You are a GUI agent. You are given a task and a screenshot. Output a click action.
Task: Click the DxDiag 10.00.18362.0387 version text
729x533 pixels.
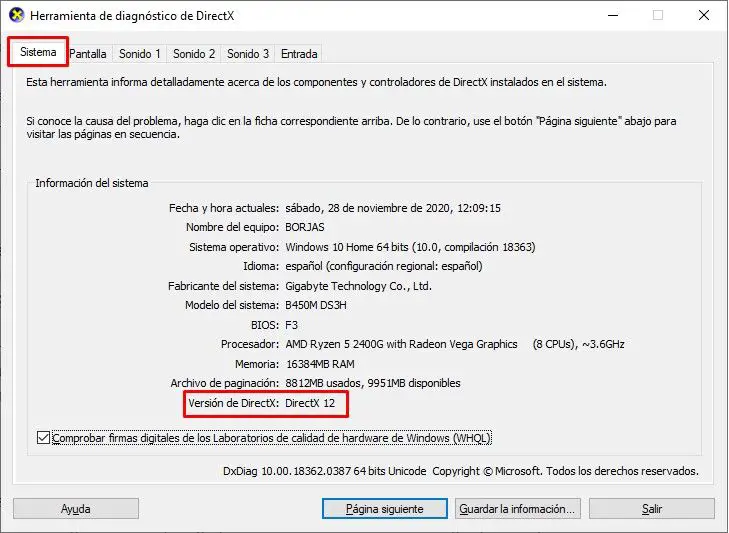point(325,471)
